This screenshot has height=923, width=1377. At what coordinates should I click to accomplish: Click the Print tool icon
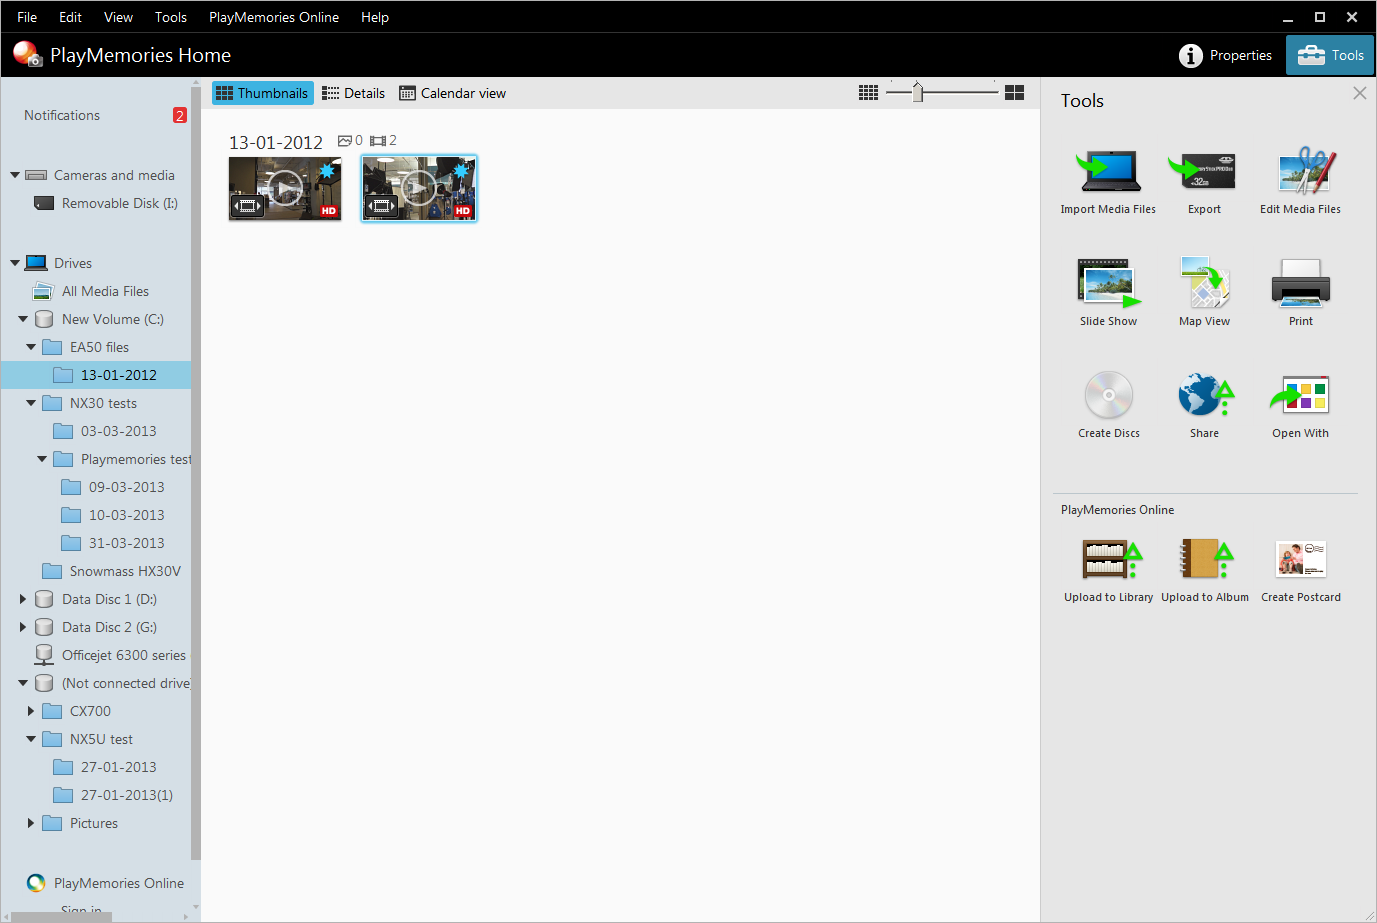pyautogui.click(x=1300, y=283)
